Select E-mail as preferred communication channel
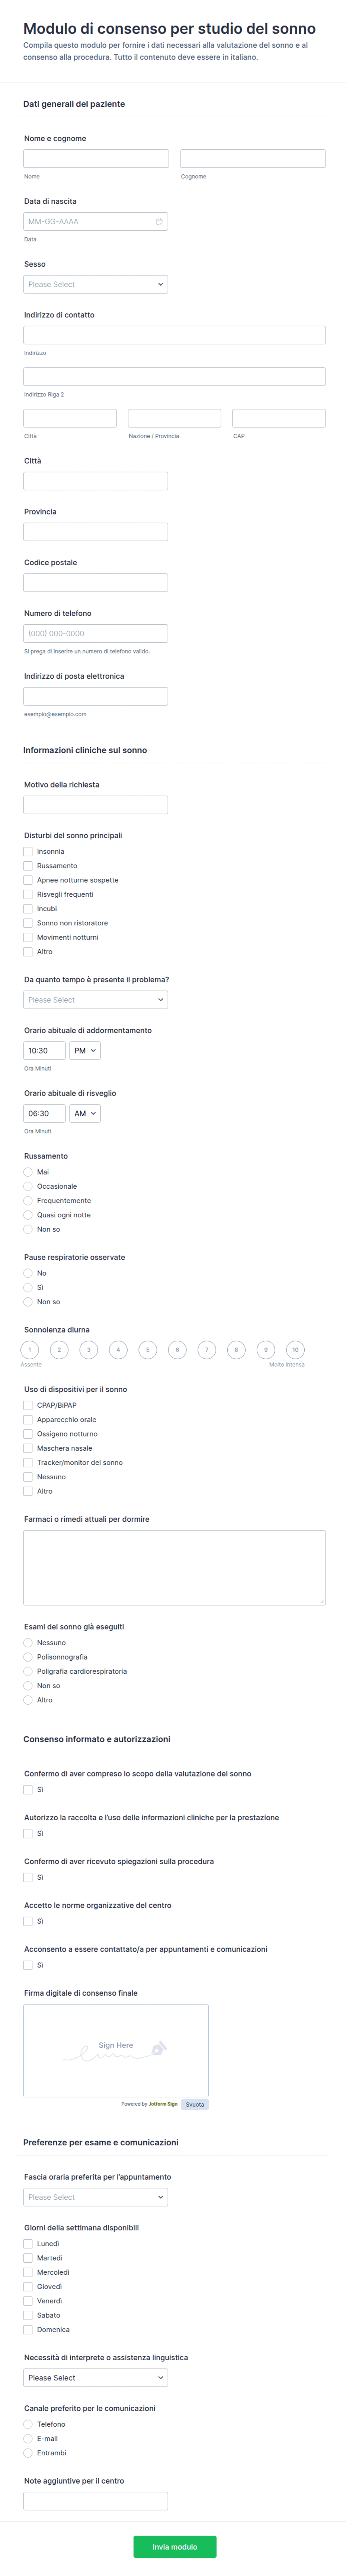Viewport: 346px width, 2576px height. pos(28,2438)
